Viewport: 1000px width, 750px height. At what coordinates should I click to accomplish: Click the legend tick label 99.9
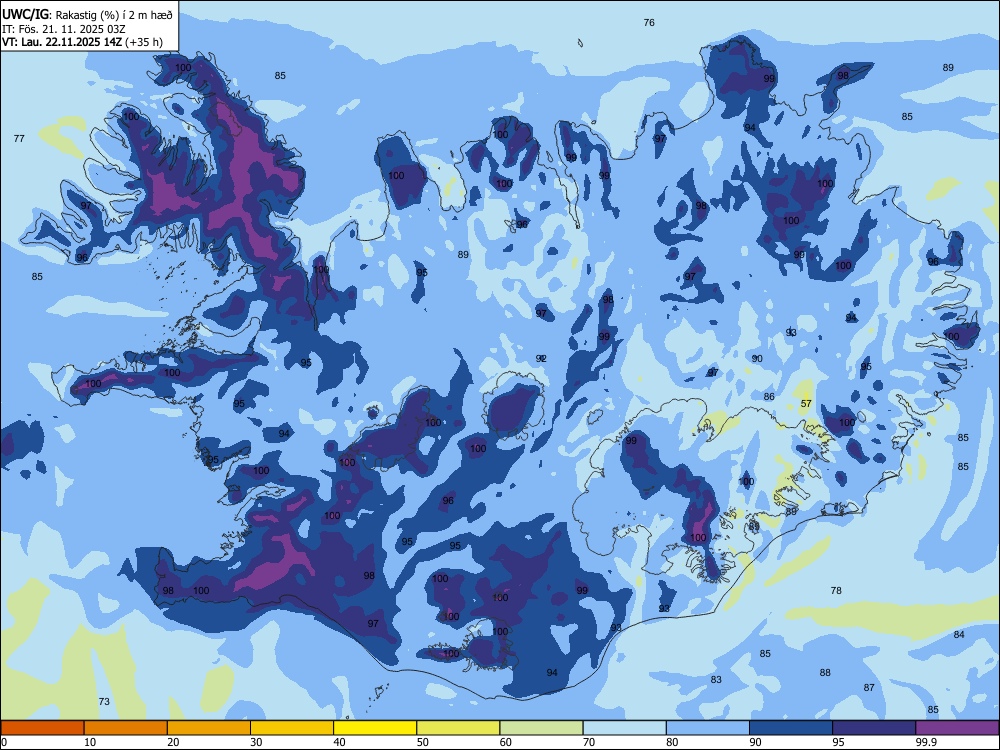pos(926,742)
